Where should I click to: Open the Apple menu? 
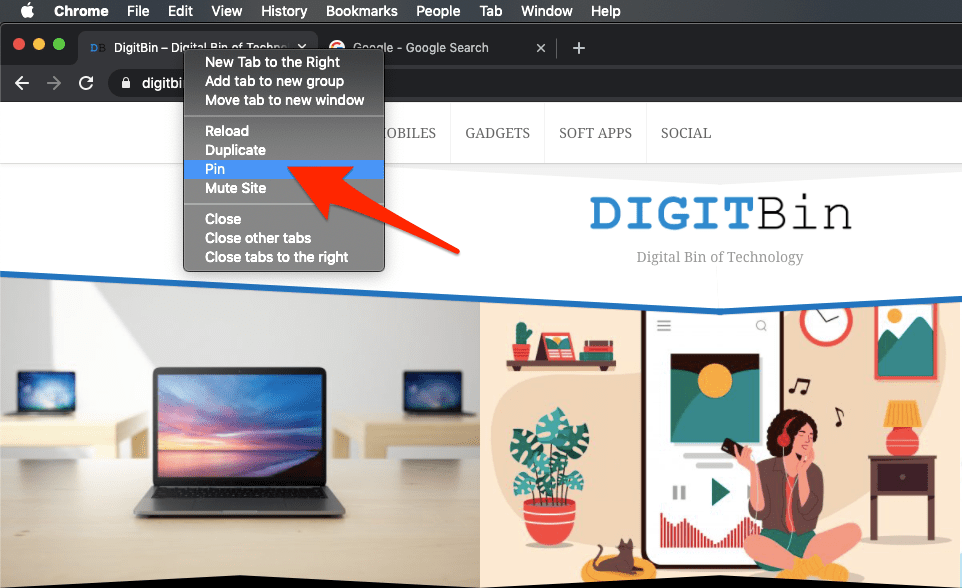[x=27, y=11]
